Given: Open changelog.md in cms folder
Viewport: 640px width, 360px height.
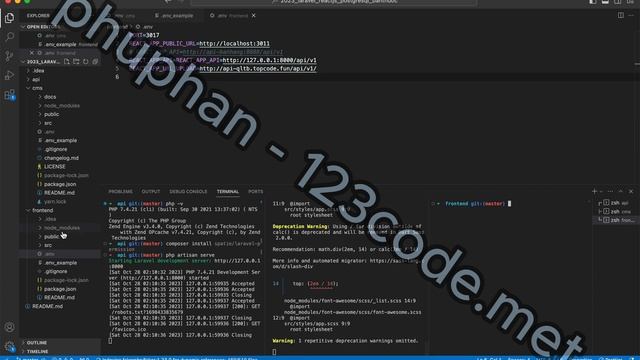Looking at the screenshot, I should click(x=61, y=158).
